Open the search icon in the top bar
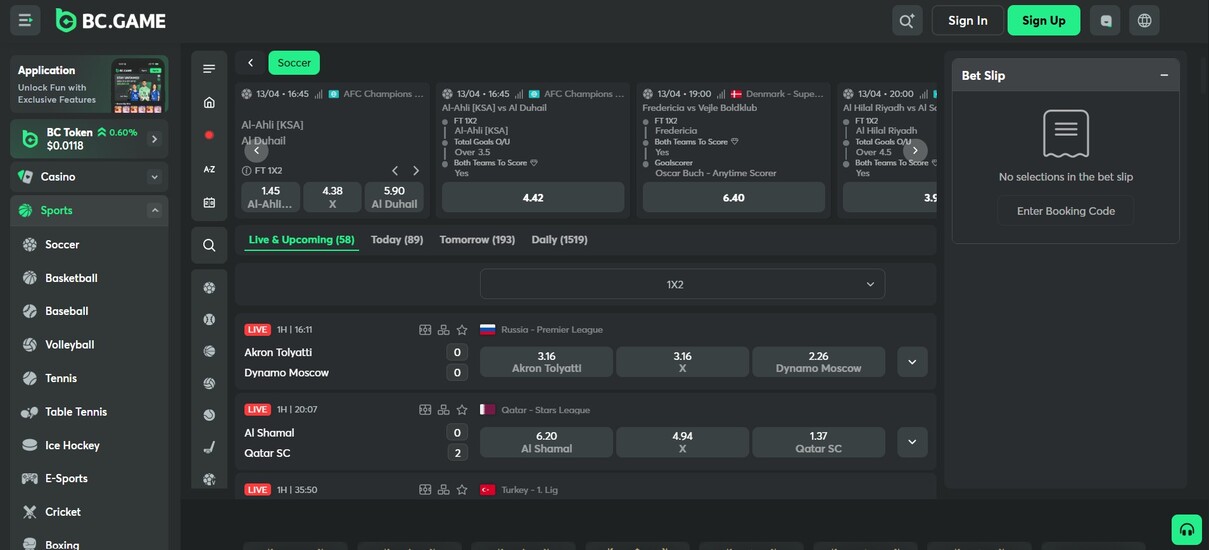 pos(907,21)
